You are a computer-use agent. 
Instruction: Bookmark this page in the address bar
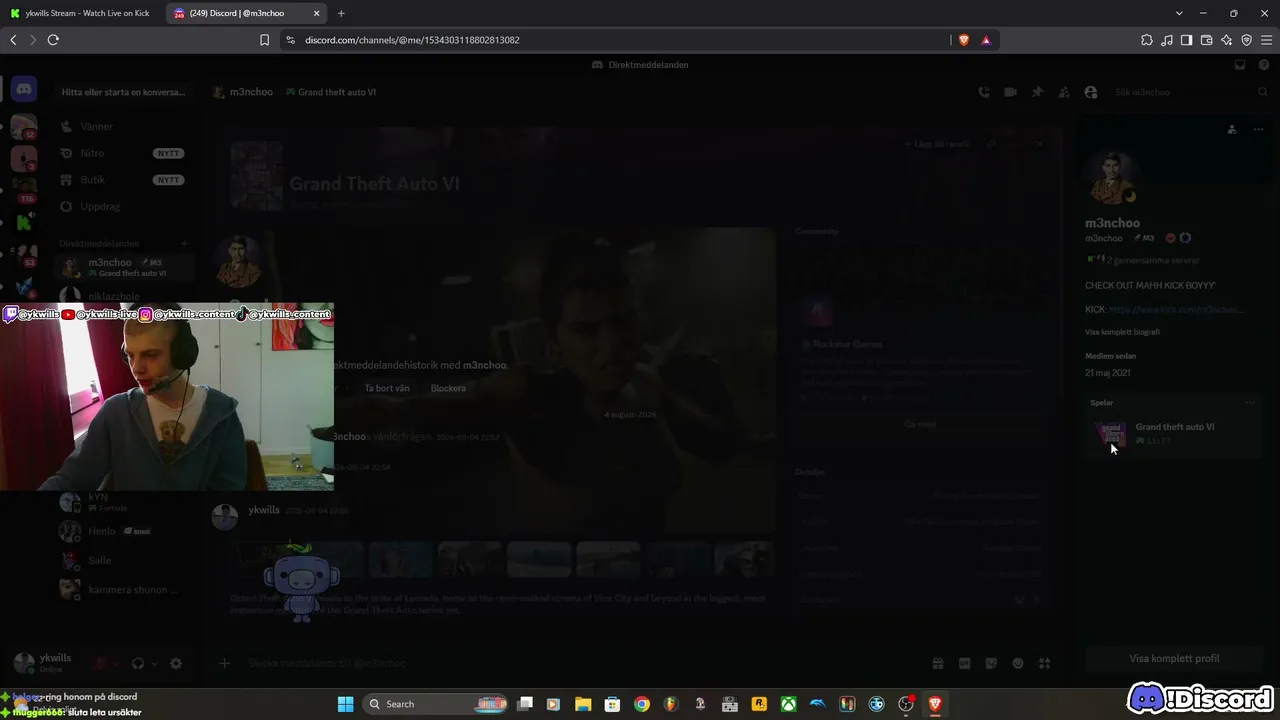(264, 40)
